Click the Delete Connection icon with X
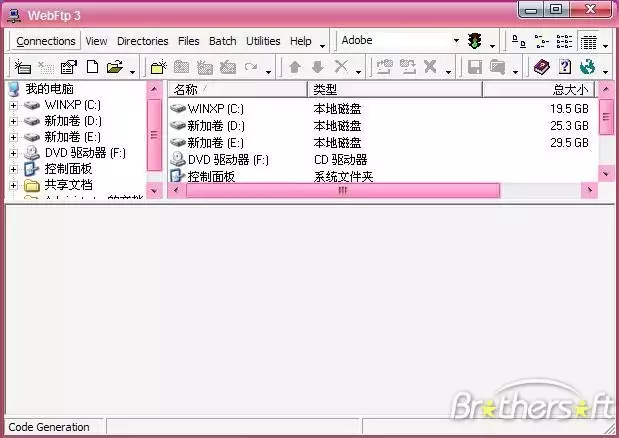This screenshot has width=619, height=438. coord(46,67)
